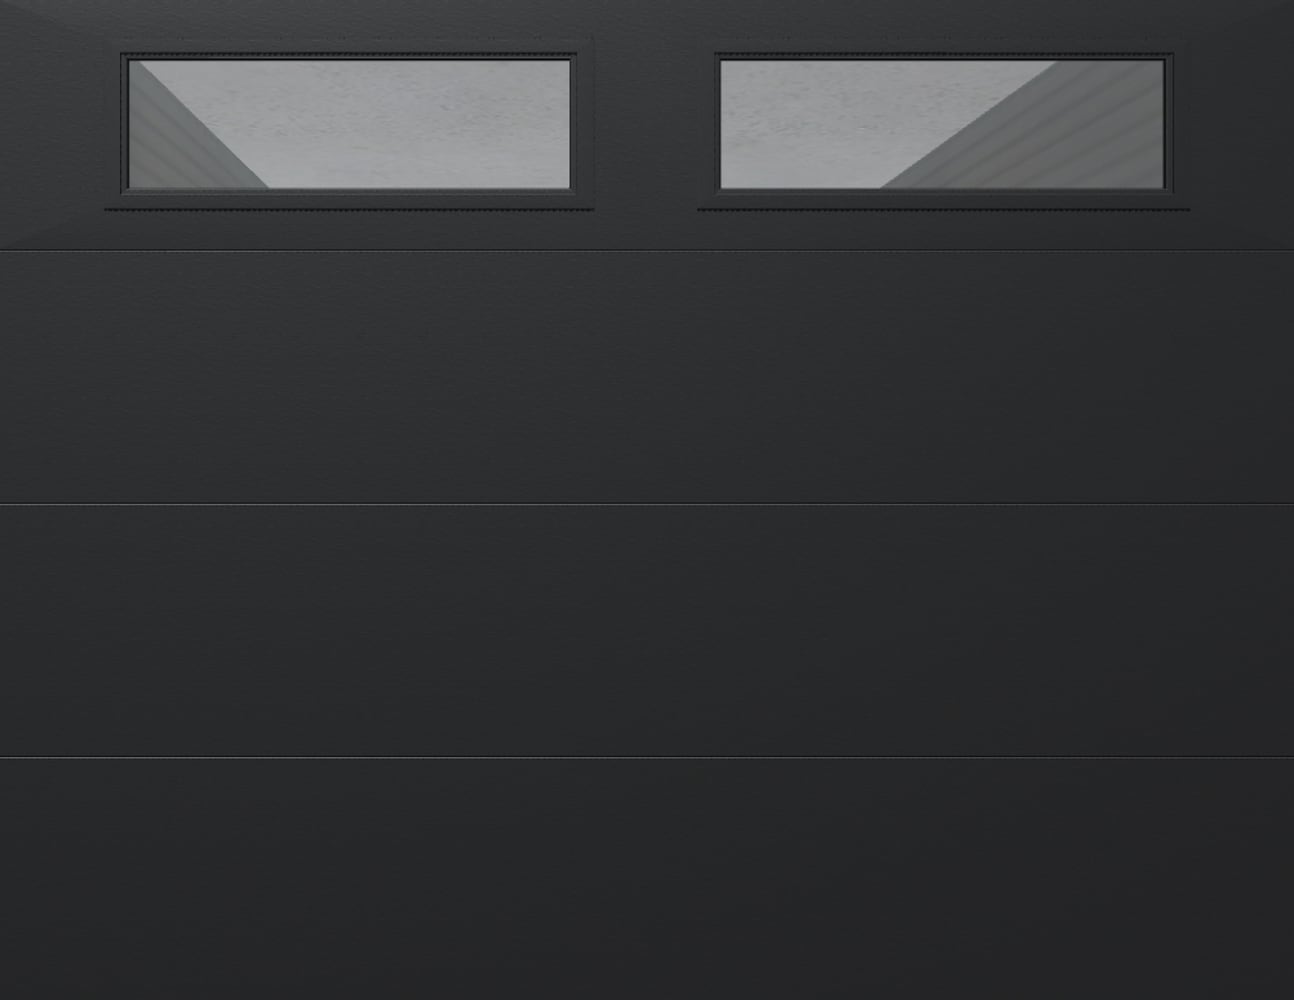Screen dimensions: 1294x1000
Task: Select the third door panel section
Action: (x=647, y=630)
